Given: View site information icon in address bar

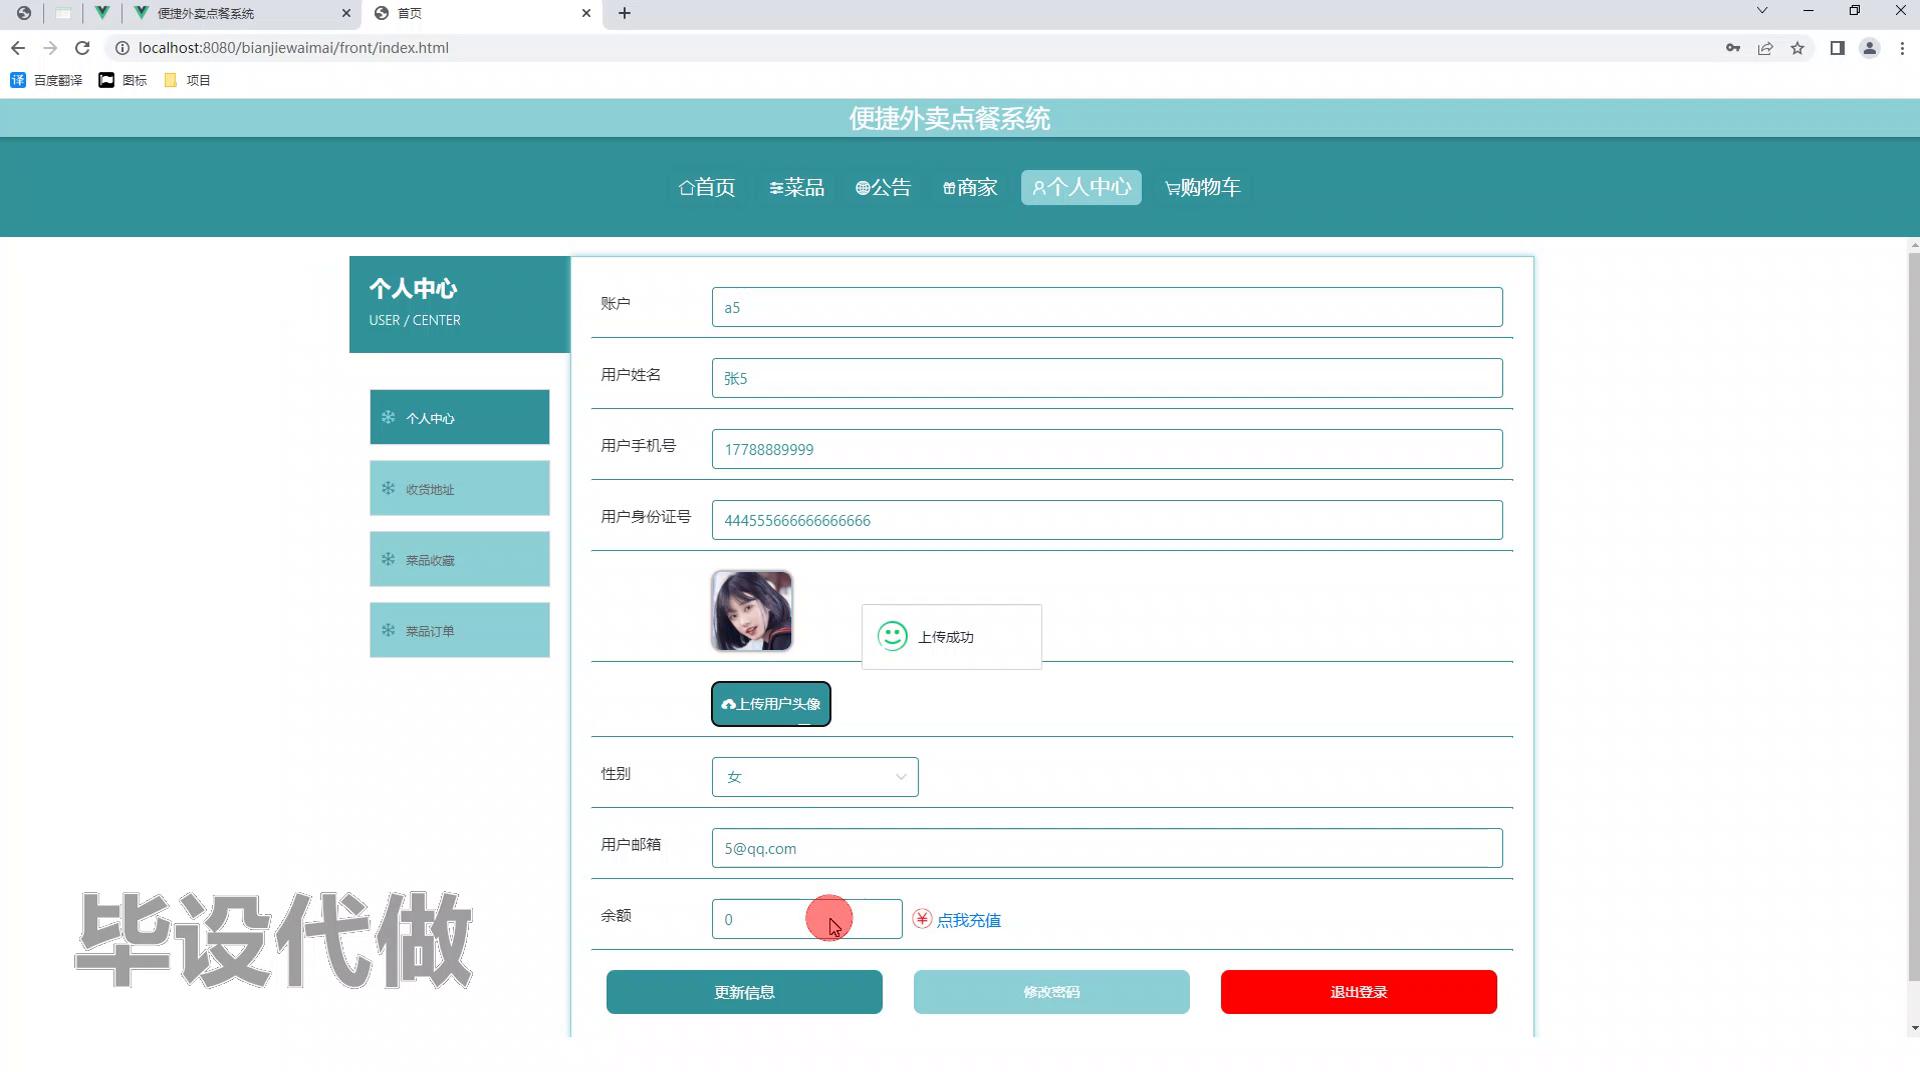Looking at the screenshot, I should coord(121,48).
